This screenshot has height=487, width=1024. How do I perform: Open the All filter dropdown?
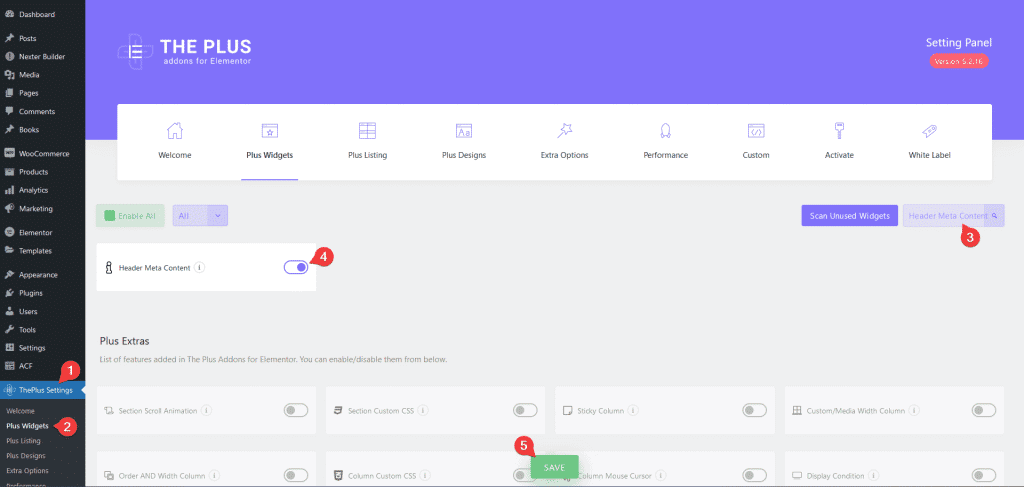point(200,215)
